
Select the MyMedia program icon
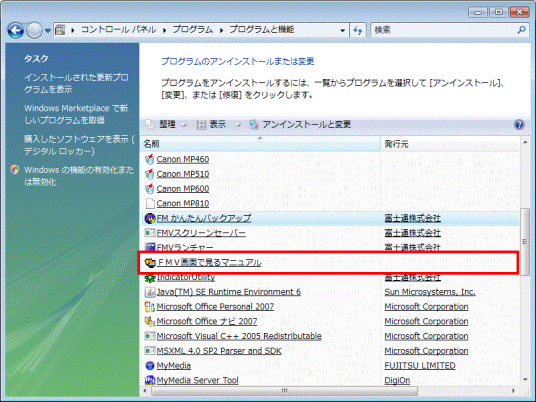[150, 365]
